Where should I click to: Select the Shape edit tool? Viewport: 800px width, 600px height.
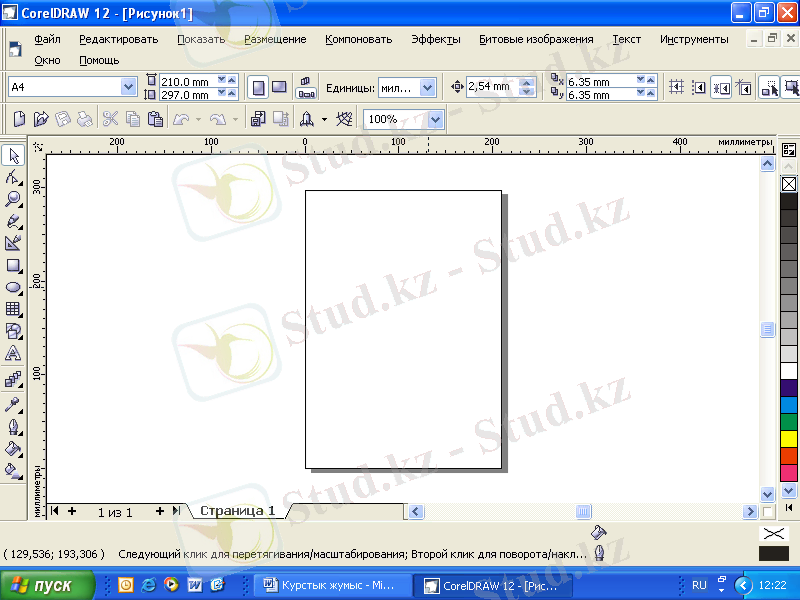13,178
